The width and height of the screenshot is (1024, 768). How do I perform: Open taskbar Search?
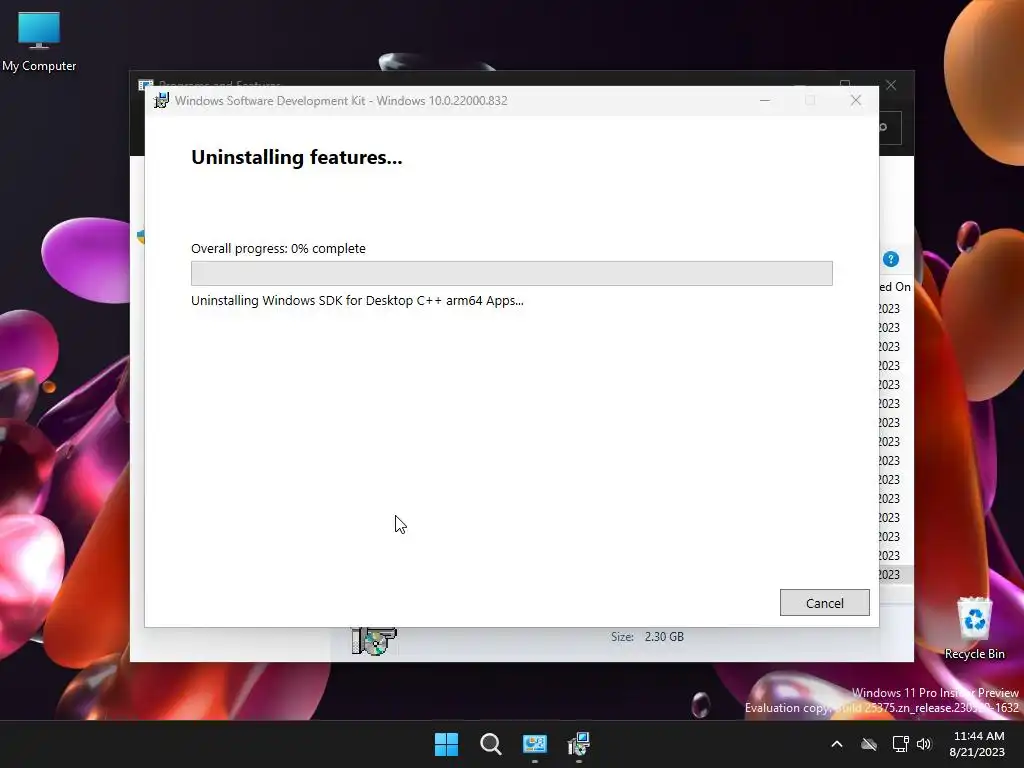(490, 744)
